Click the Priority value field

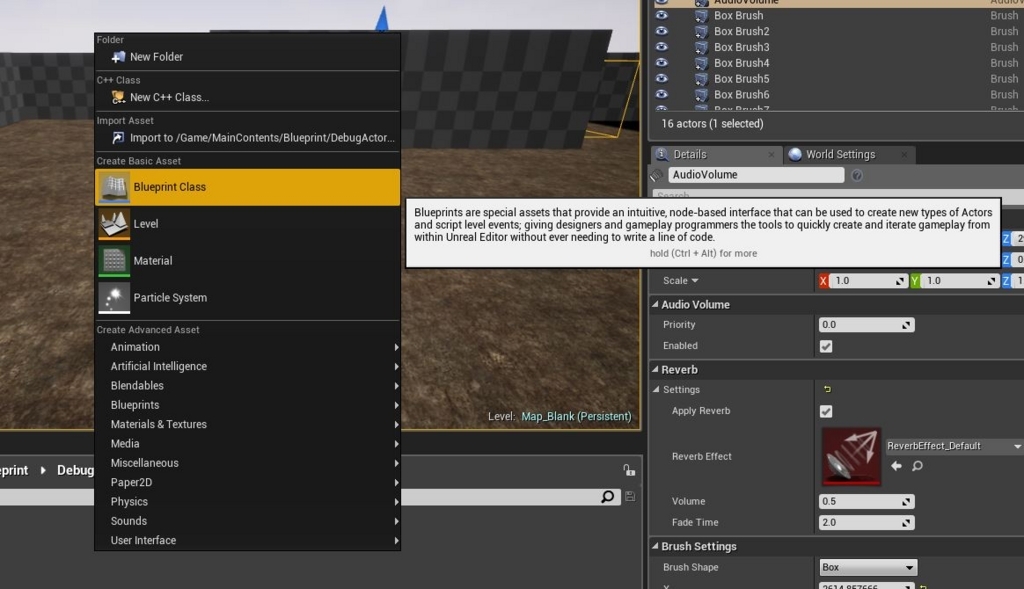[x=867, y=325]
